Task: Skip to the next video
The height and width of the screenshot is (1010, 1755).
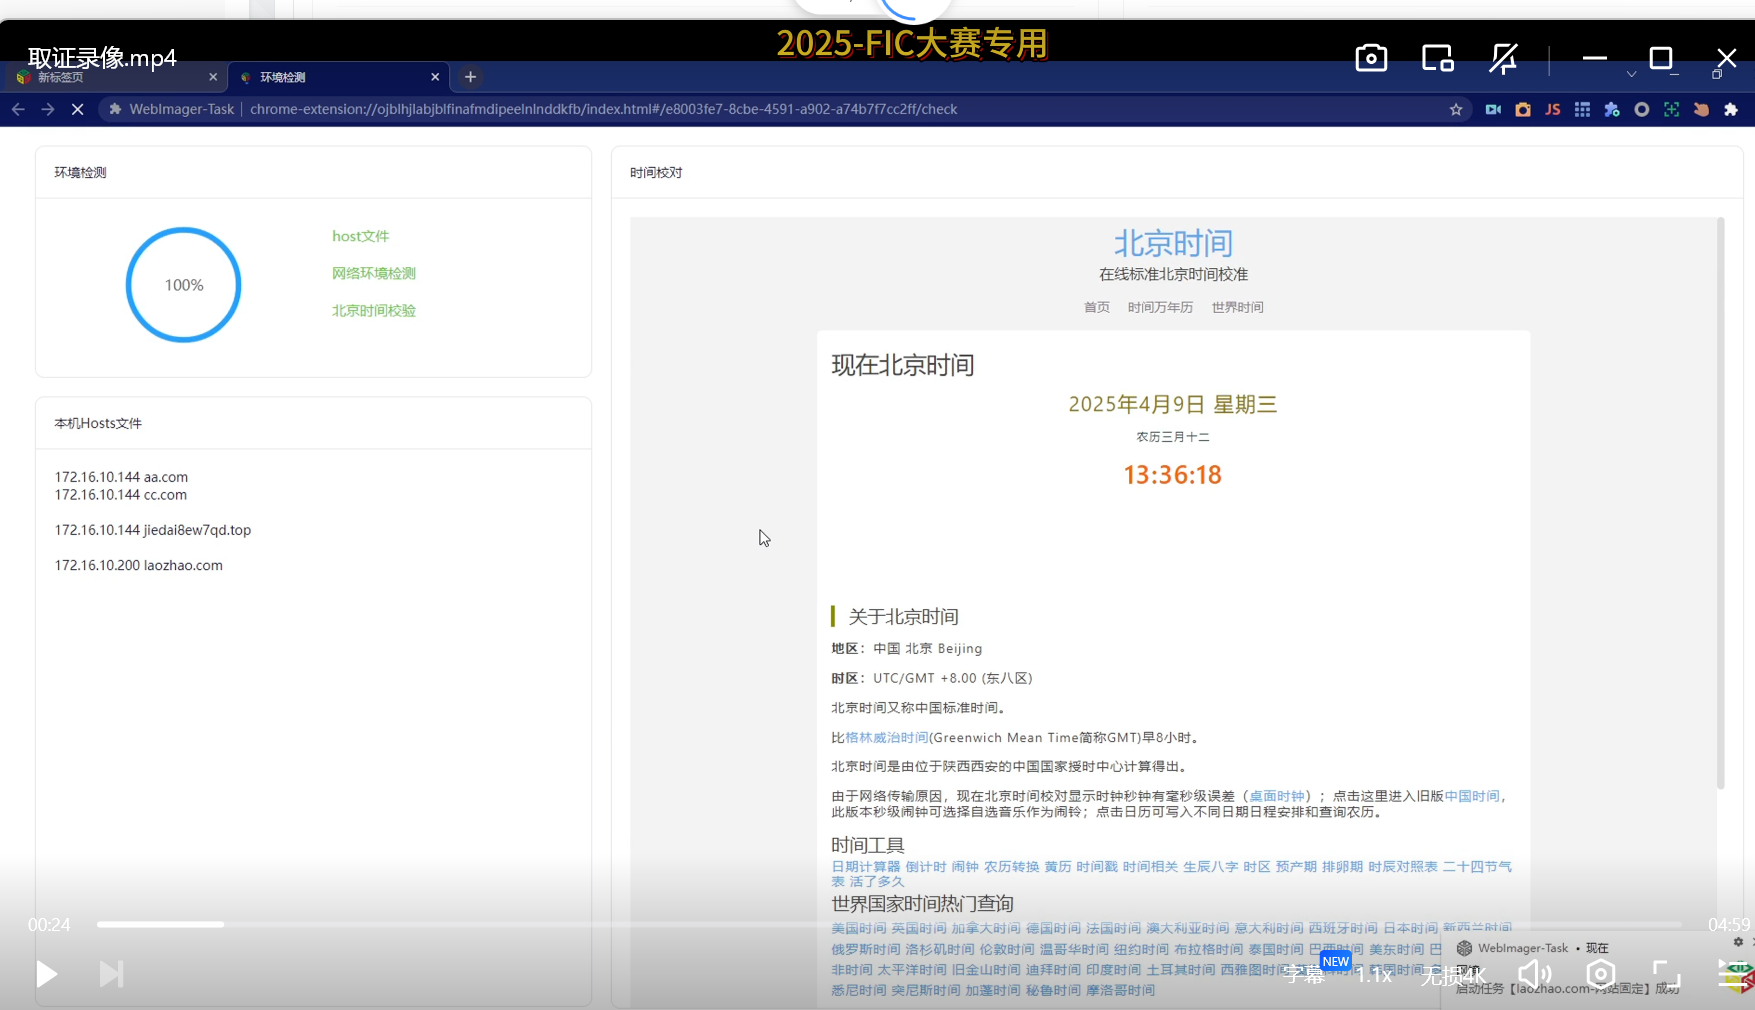Action: click(x=111, y=974)
